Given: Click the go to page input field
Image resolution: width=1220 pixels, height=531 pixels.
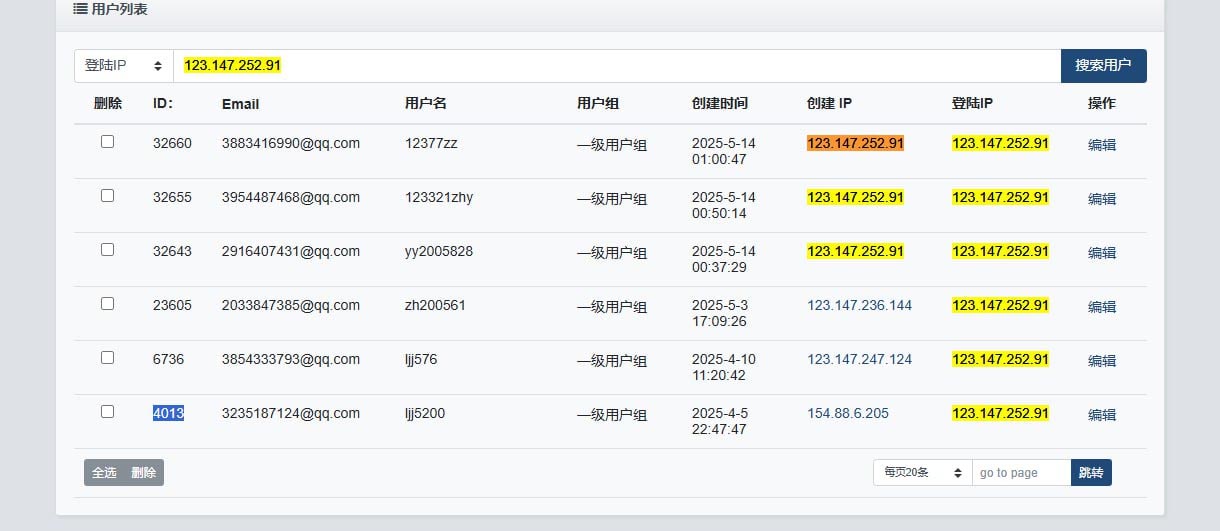Looking at the screenshot, I should click(x=1021, y=472).
